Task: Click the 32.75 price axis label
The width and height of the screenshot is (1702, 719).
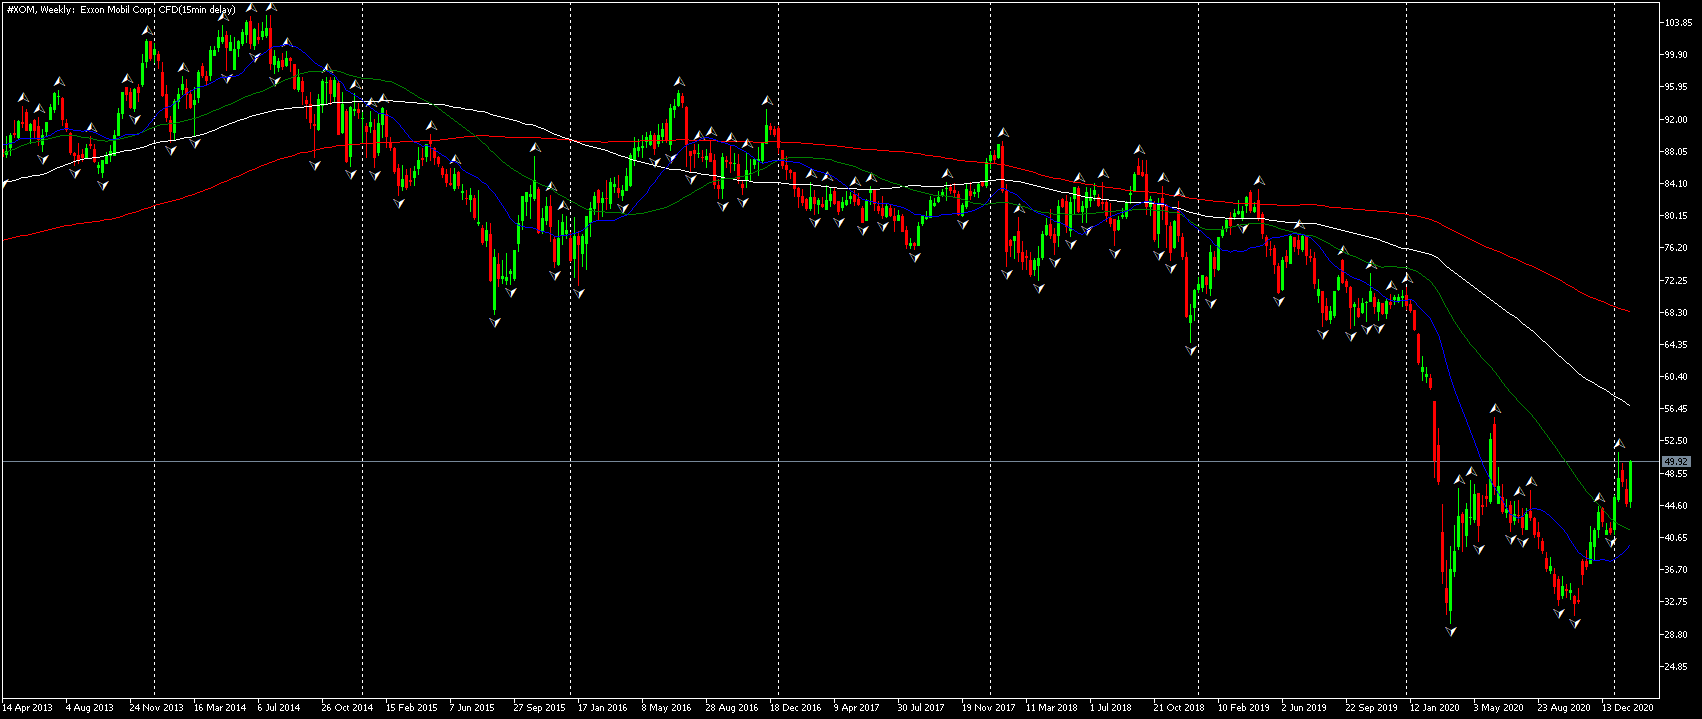Action: coord(1674,603)
